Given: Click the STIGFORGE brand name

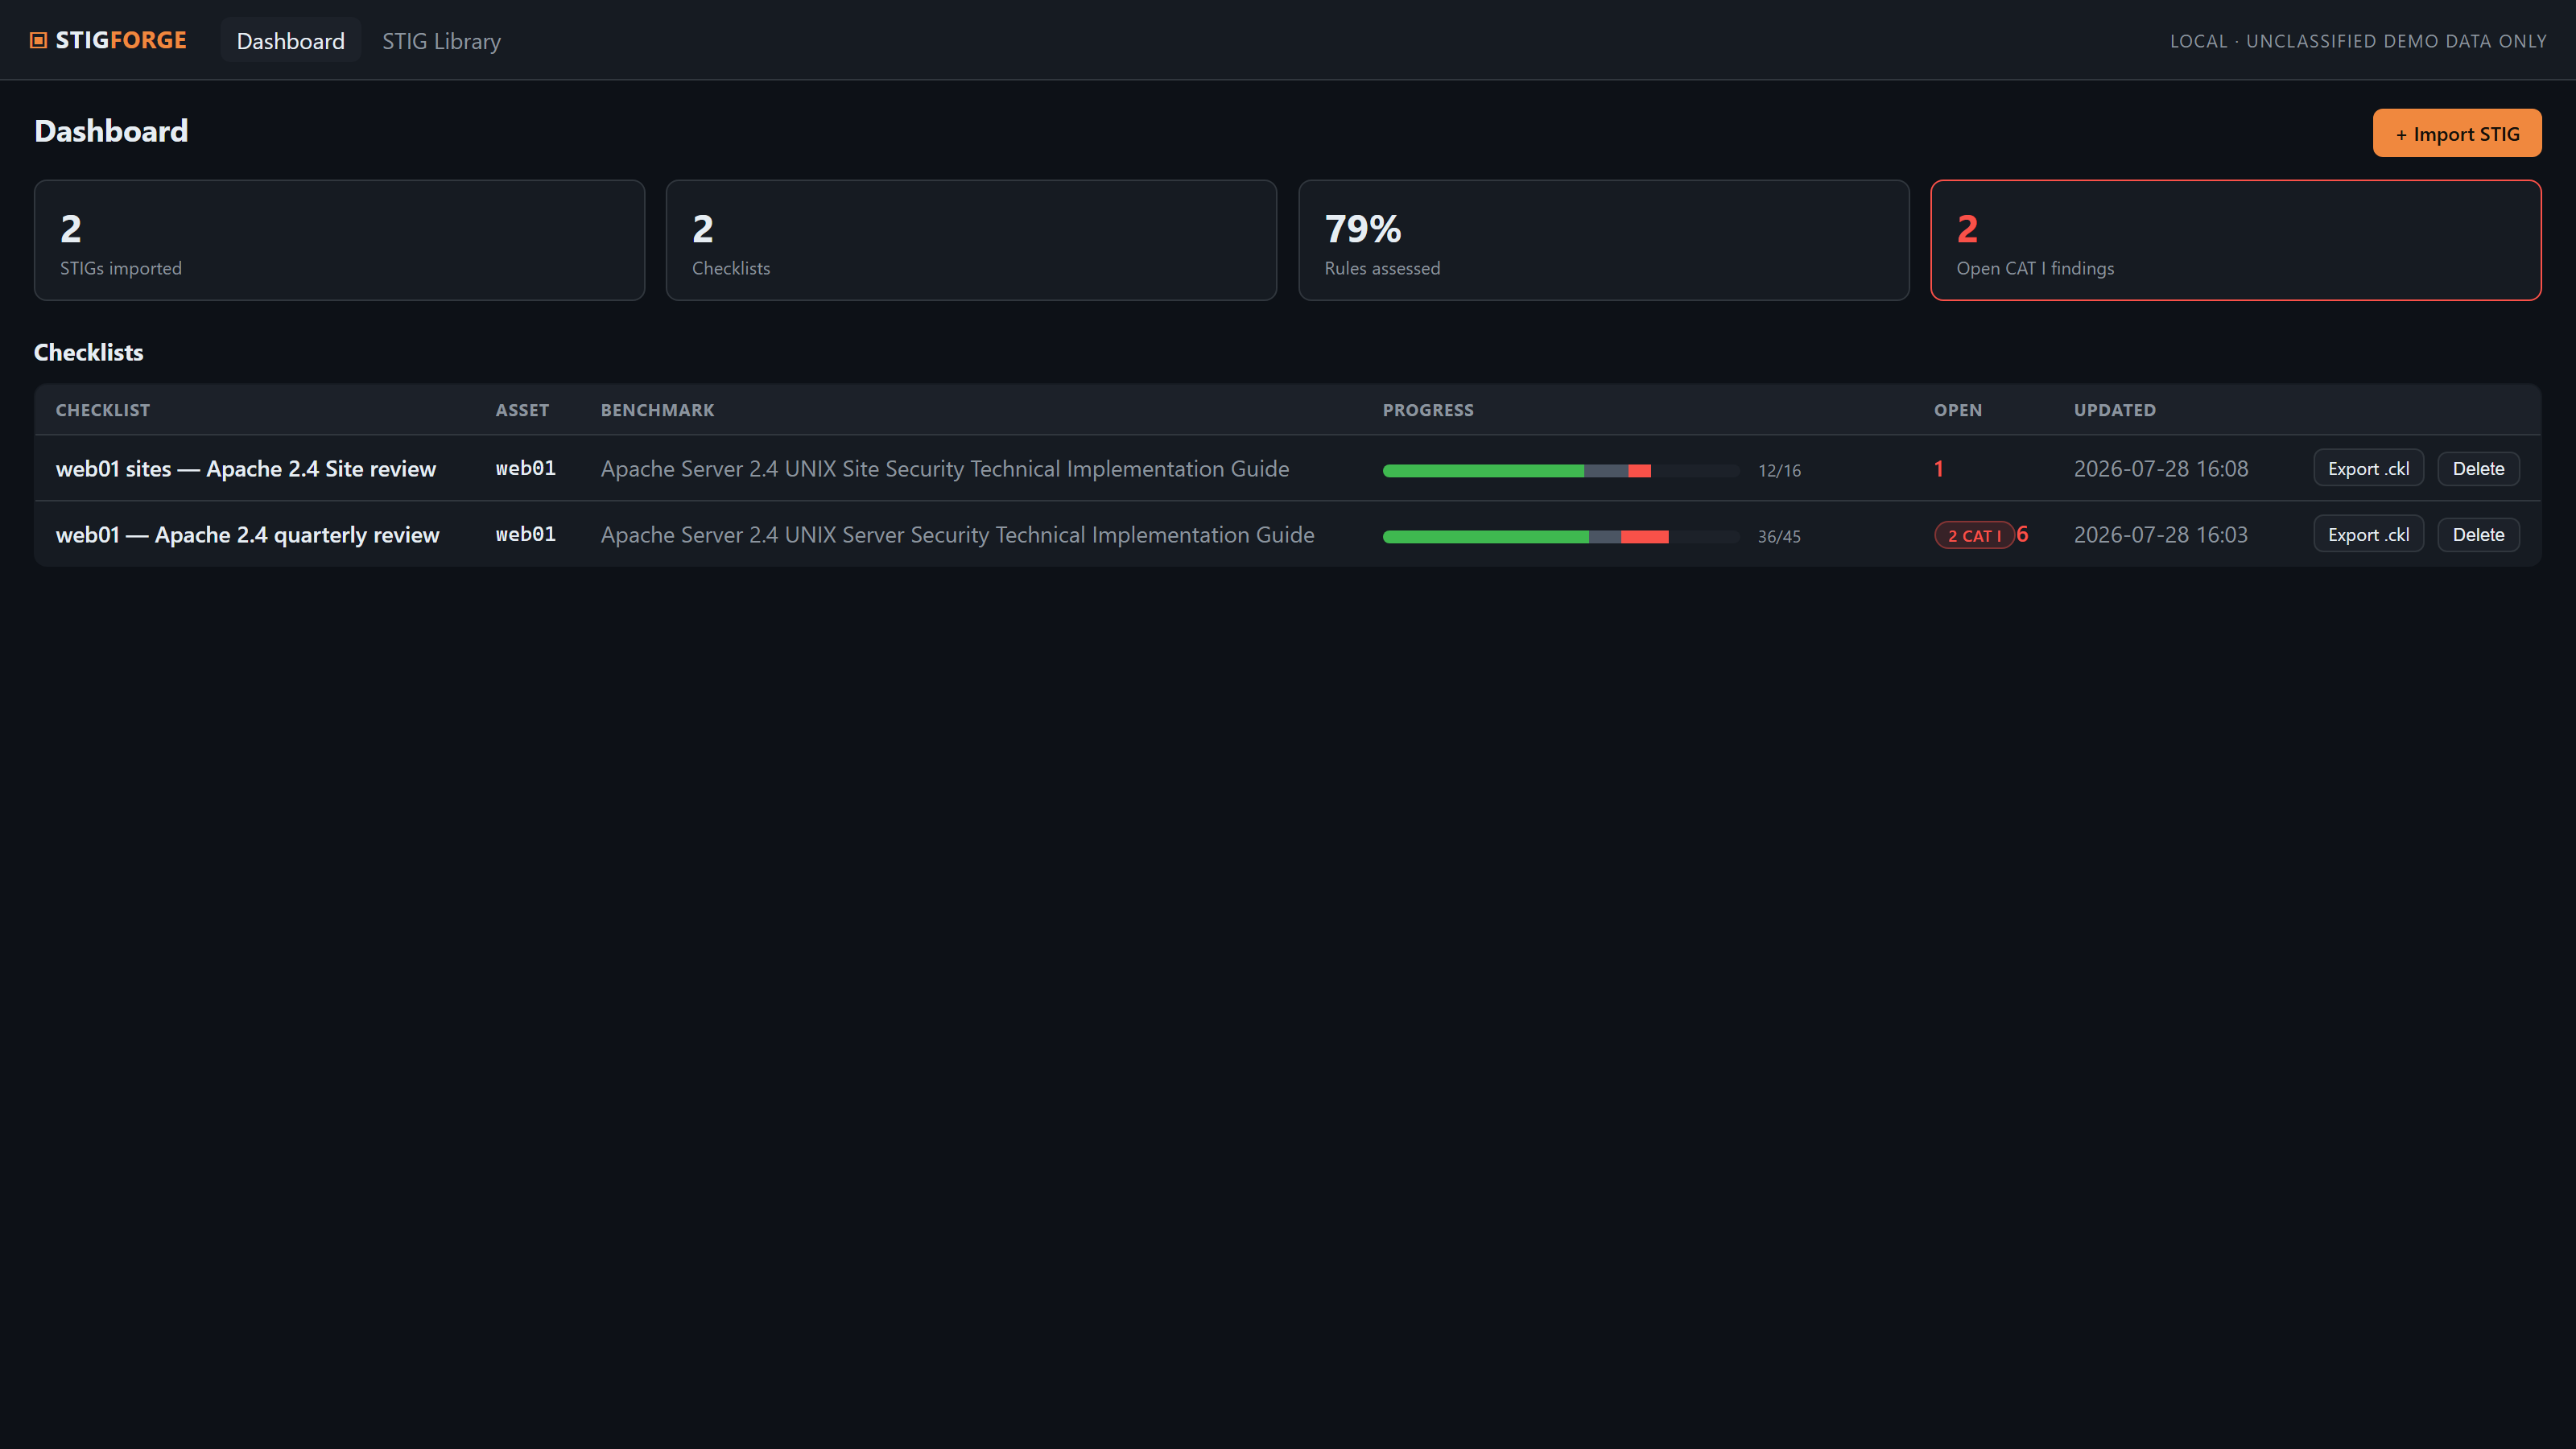Looking at the screenshot, I should (121, 40).
